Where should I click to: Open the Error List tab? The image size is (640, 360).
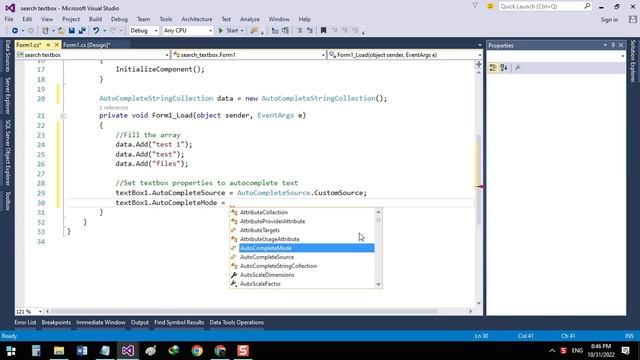[x=25, y=322]
